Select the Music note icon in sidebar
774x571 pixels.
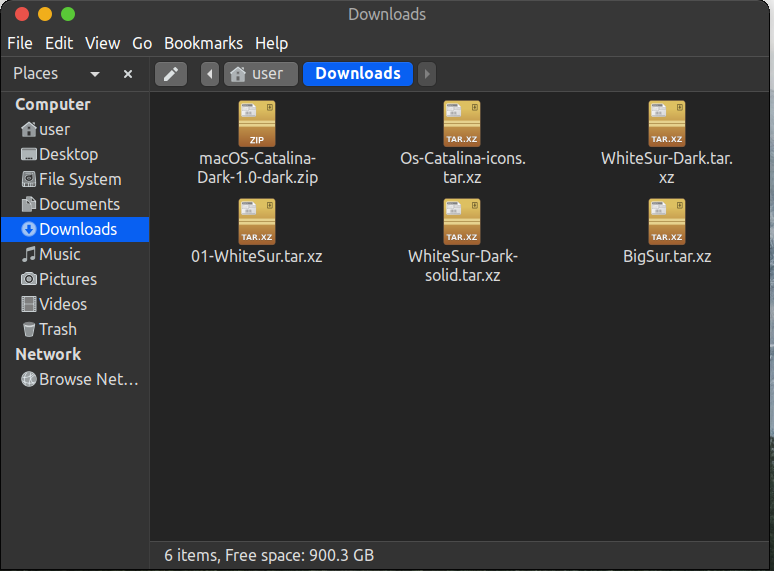(29, 254)
